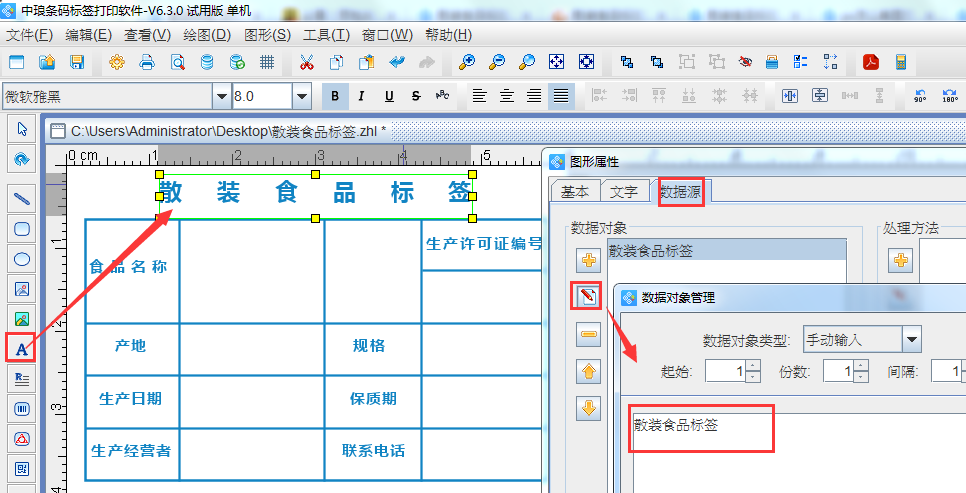
Task: Select the ellipse drawing tool
Action: (22, 259)
